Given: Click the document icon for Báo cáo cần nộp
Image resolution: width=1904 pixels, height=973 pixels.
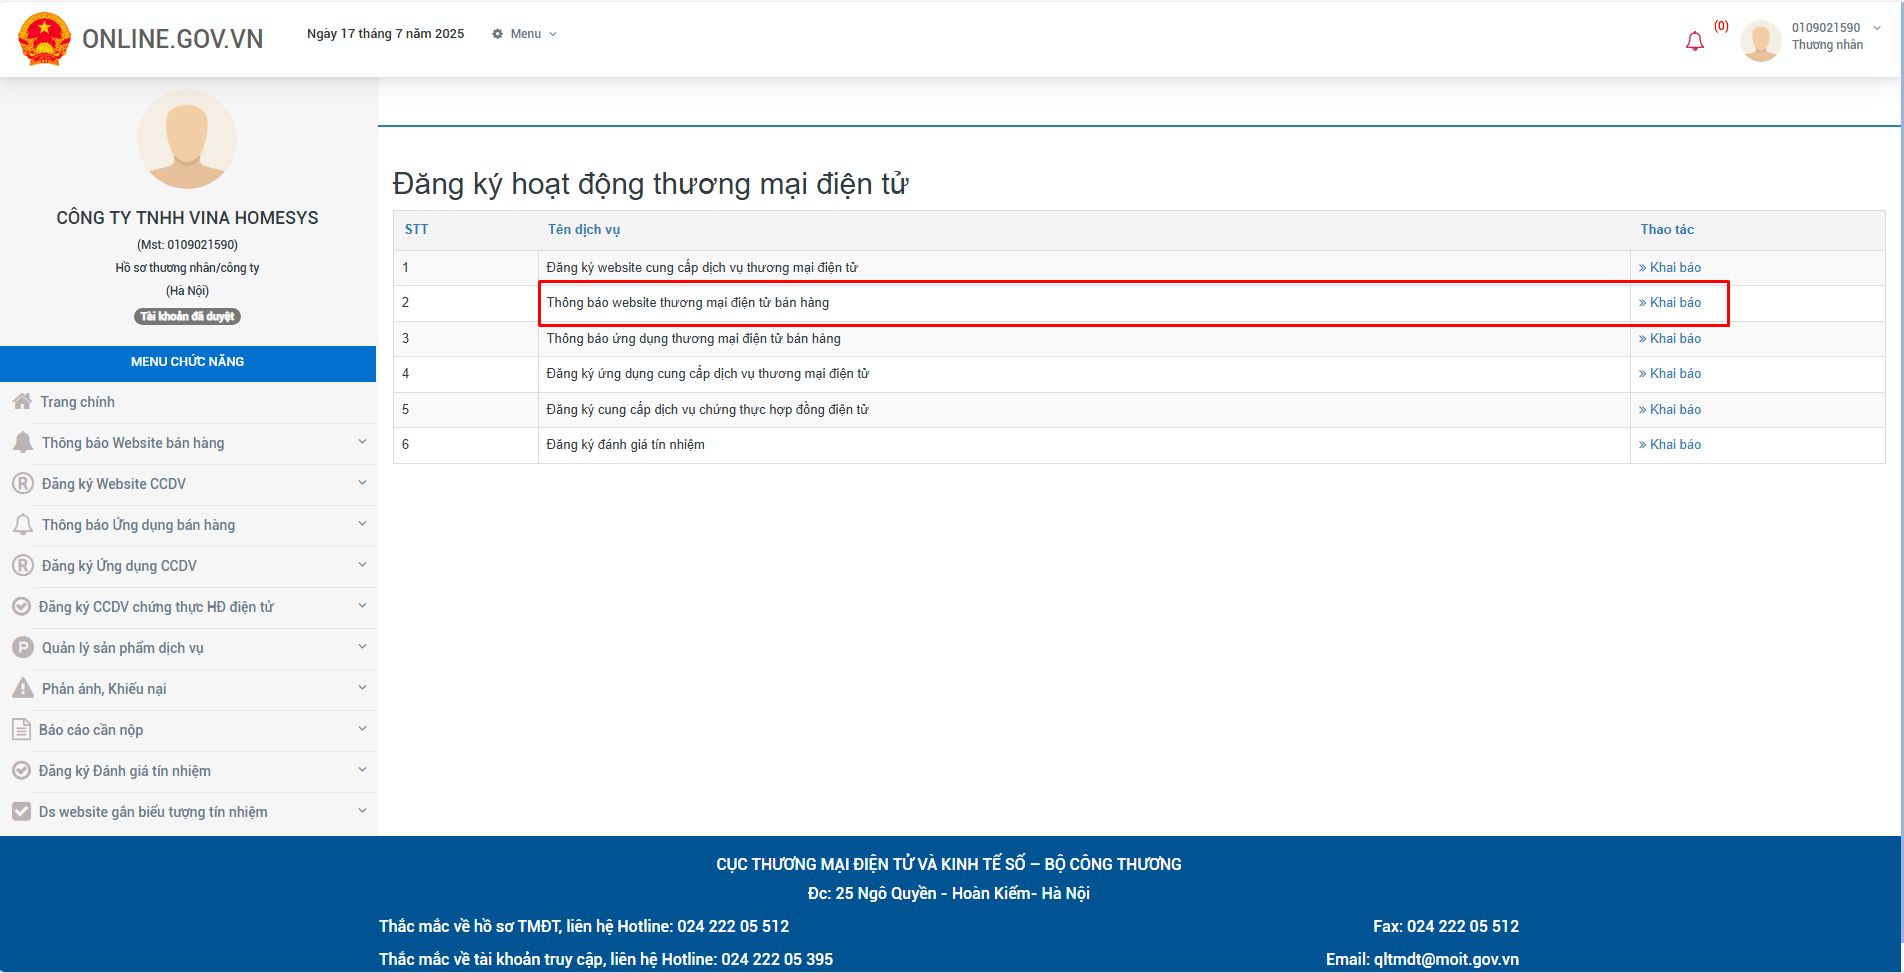Looking at the screenshot, I should coord(21,730).
